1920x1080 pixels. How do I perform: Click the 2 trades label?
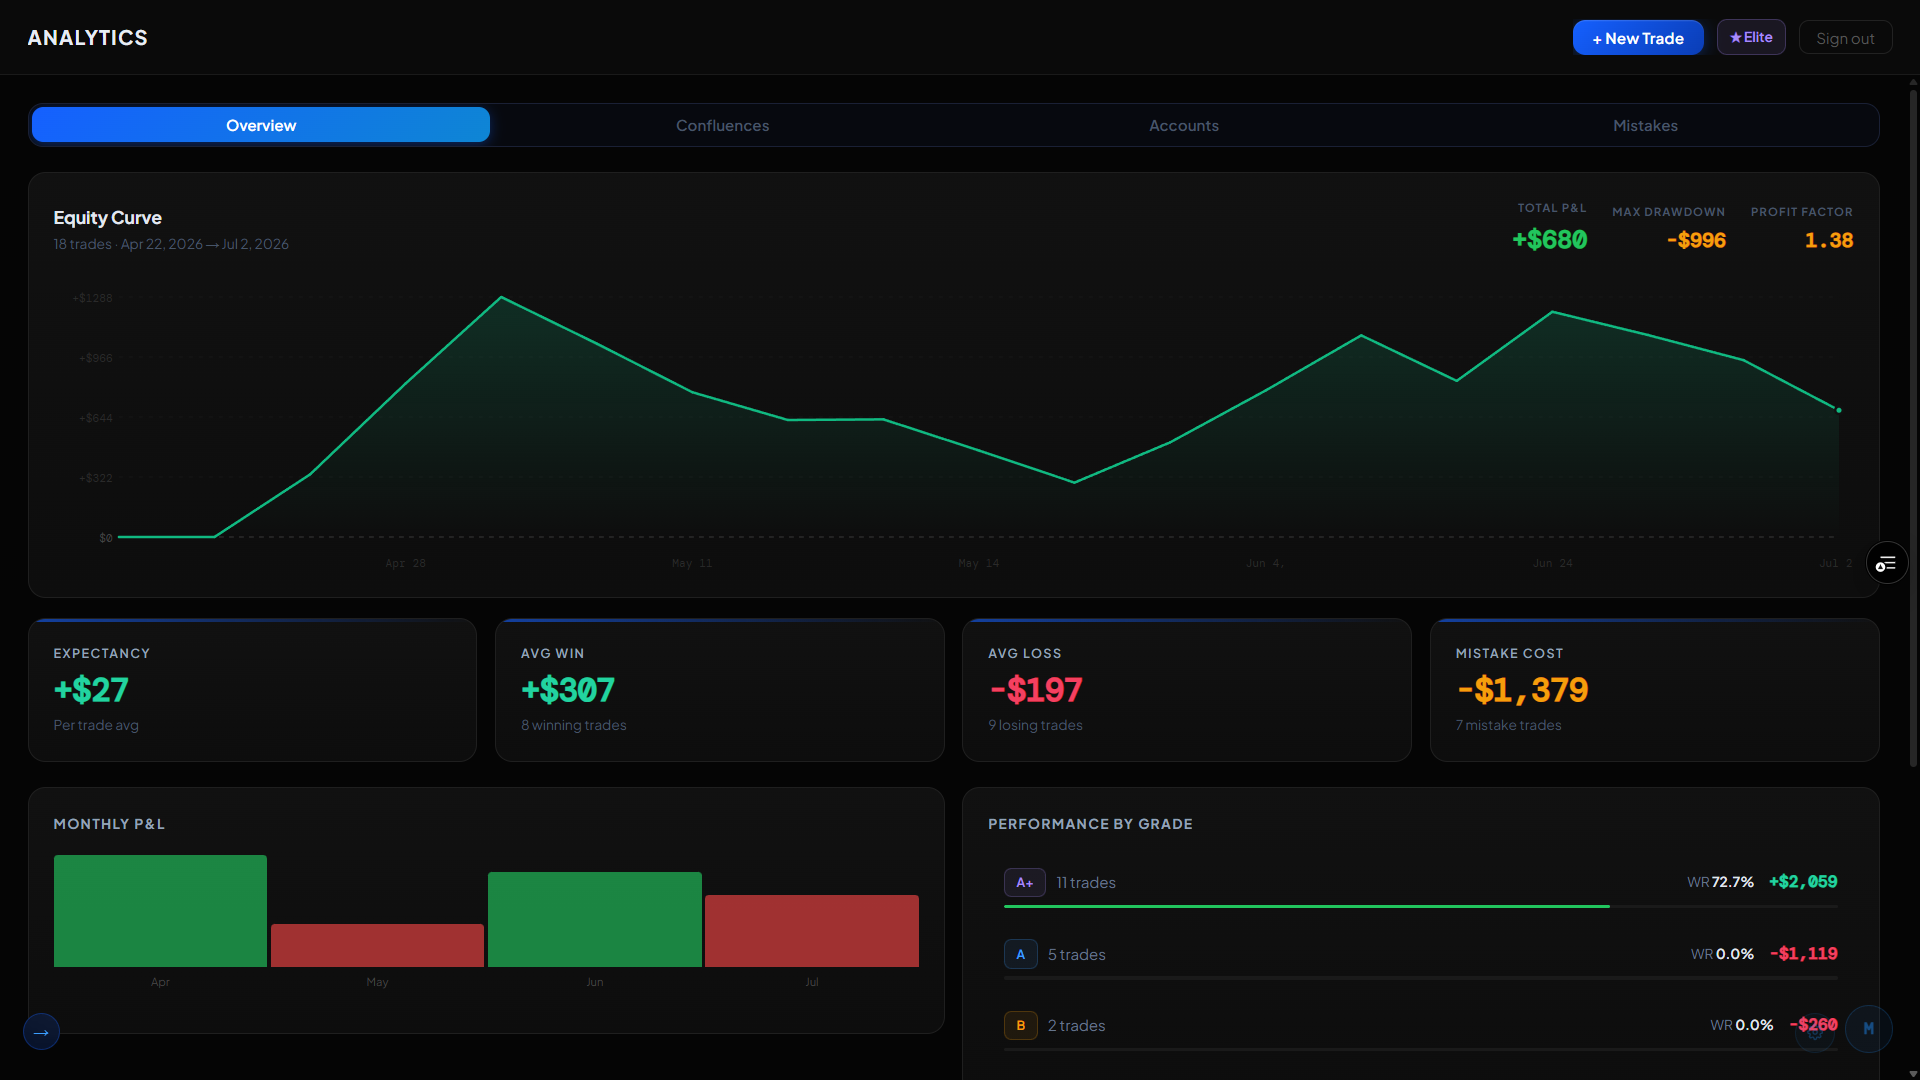click(x=1077, y=1026)
